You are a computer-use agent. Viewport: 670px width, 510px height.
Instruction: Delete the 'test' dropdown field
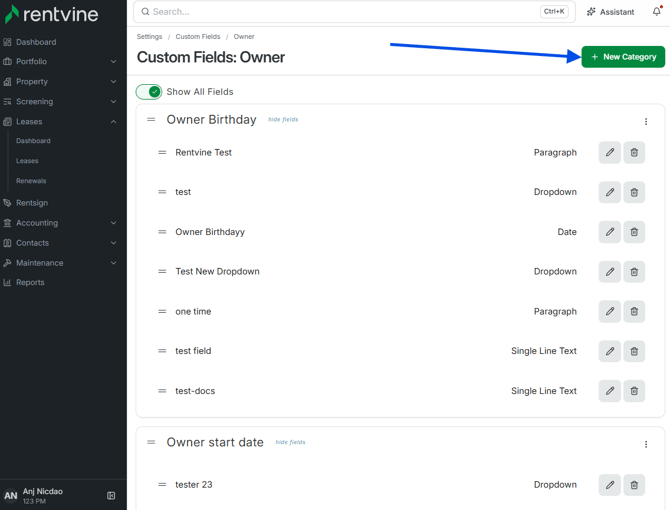(634, 192)
